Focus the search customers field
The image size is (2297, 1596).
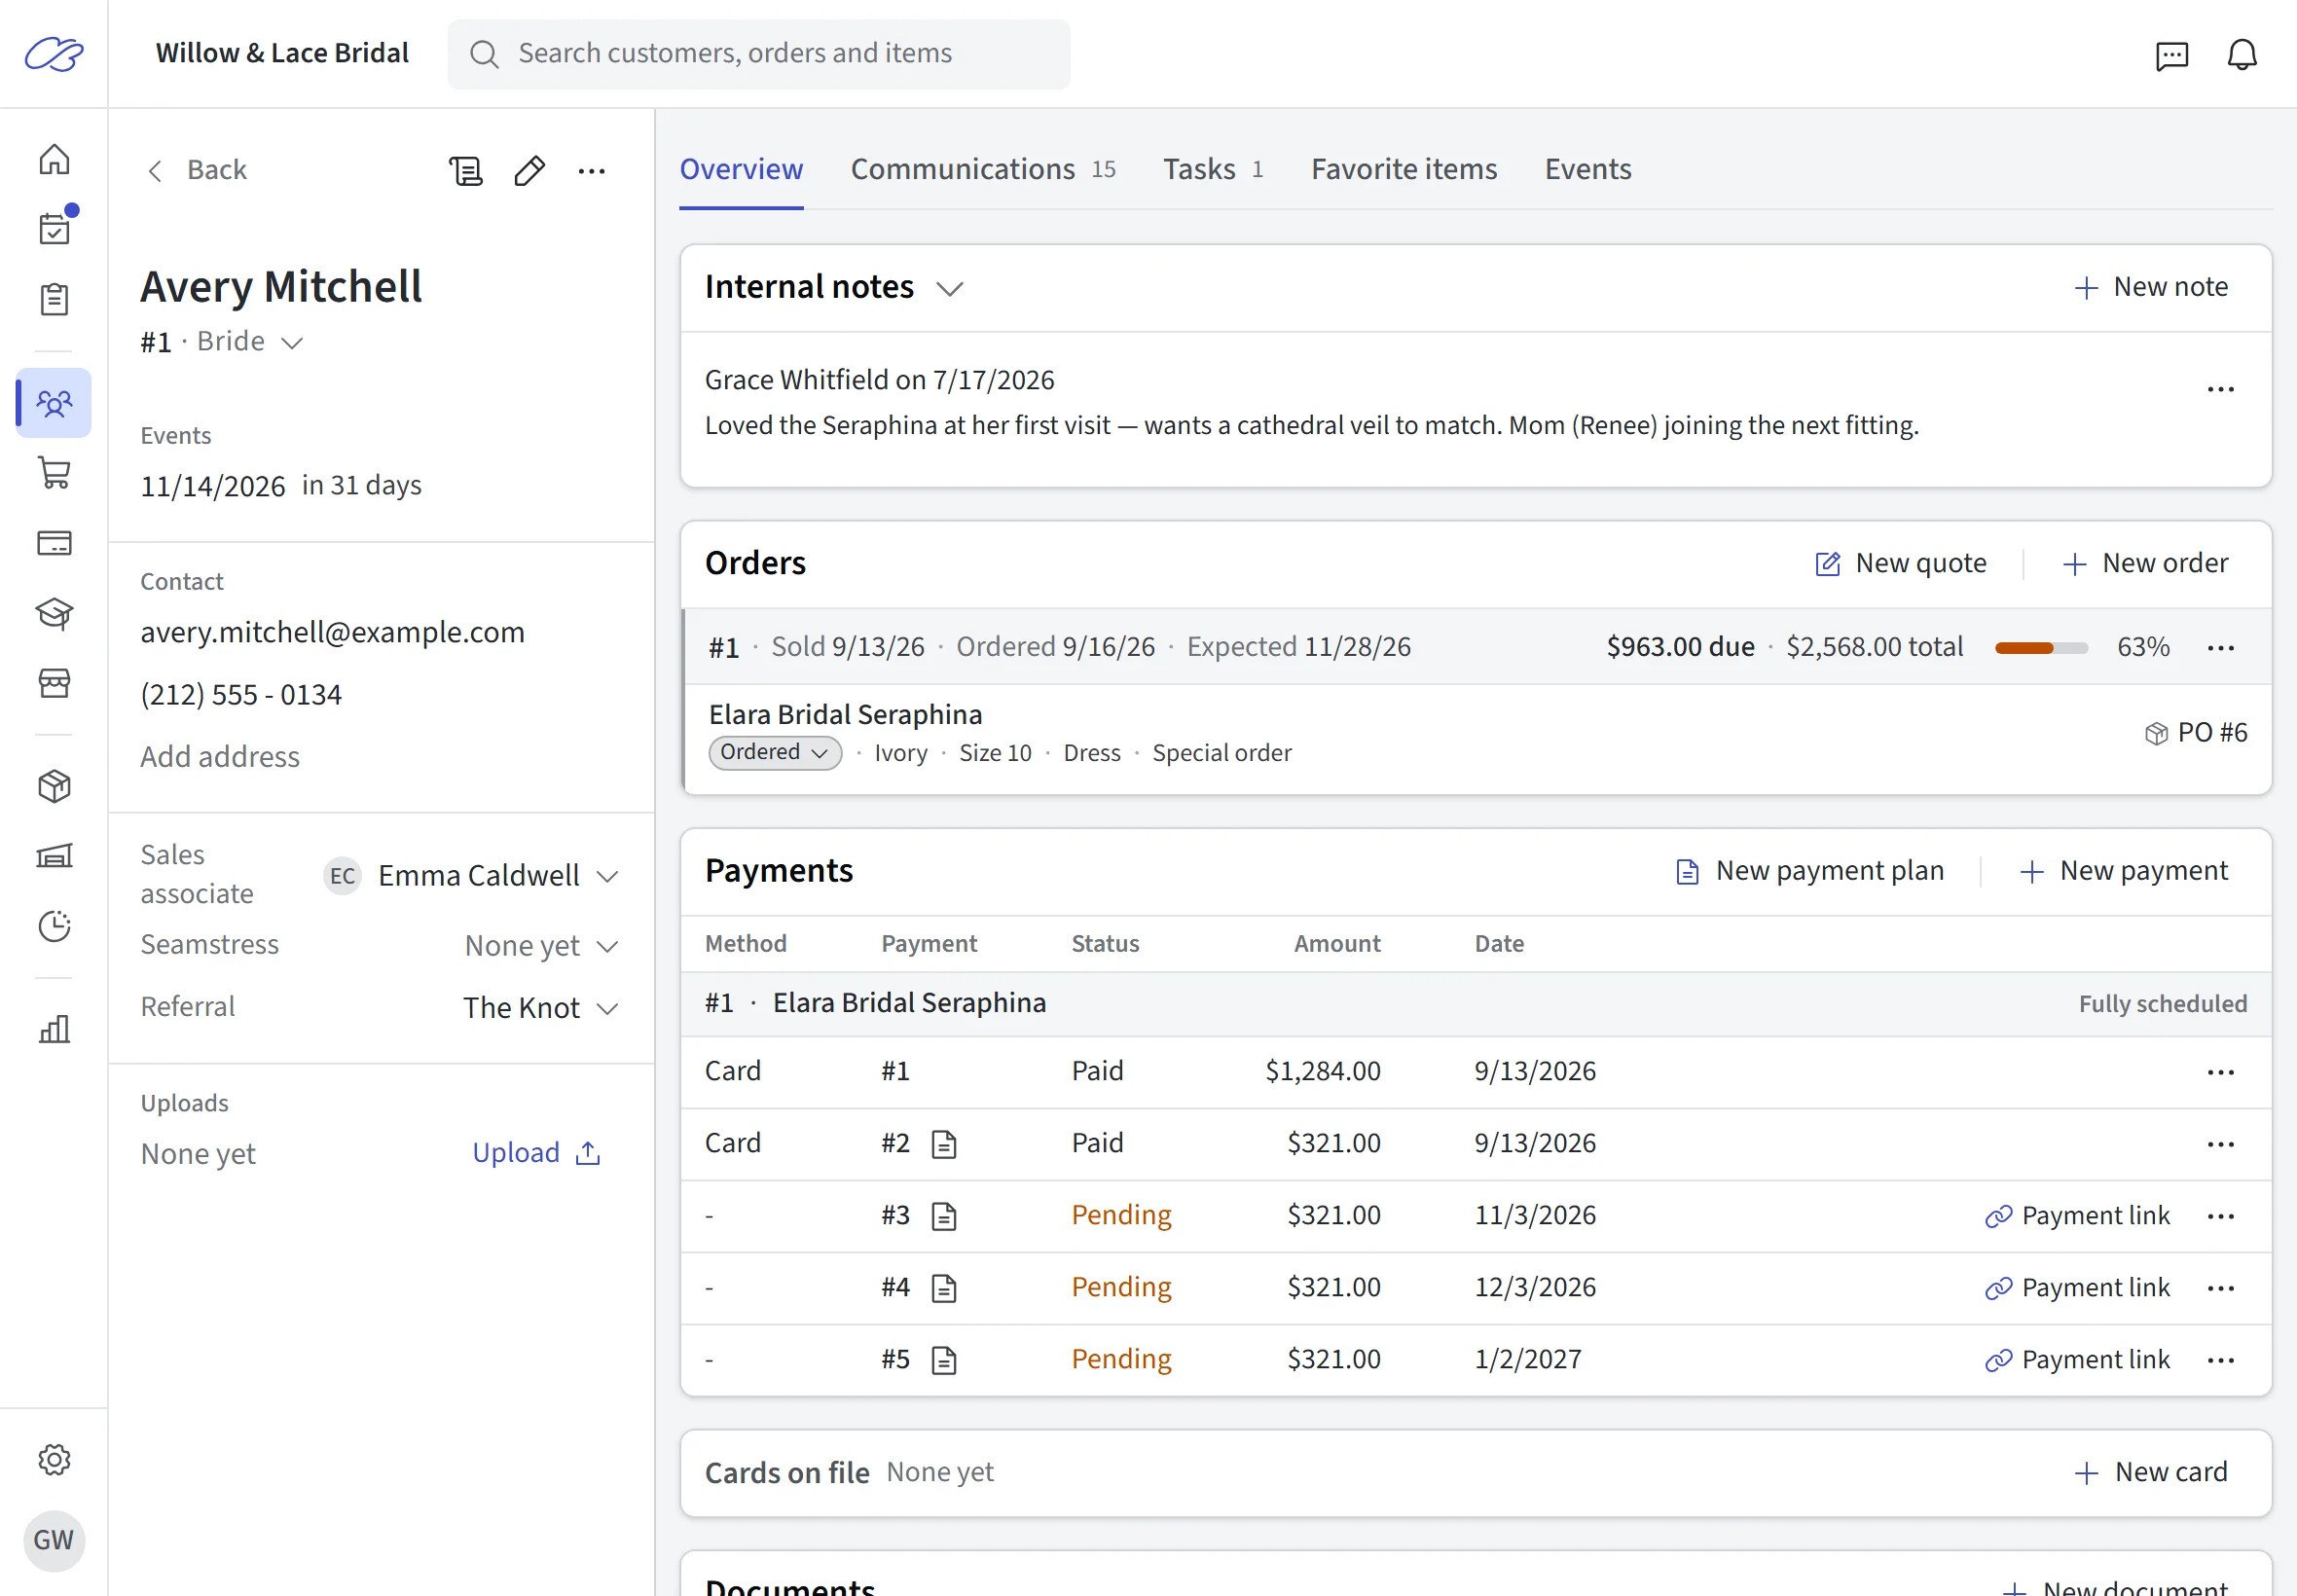758,54
